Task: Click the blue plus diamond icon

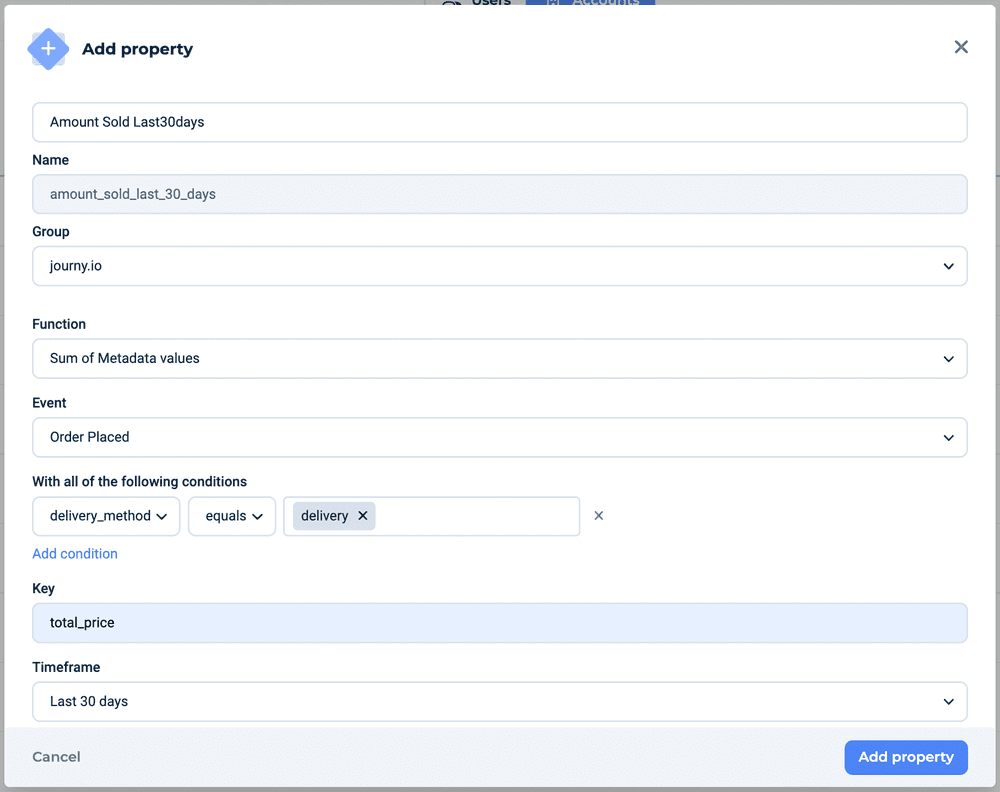Action: (x=48, y=49)
